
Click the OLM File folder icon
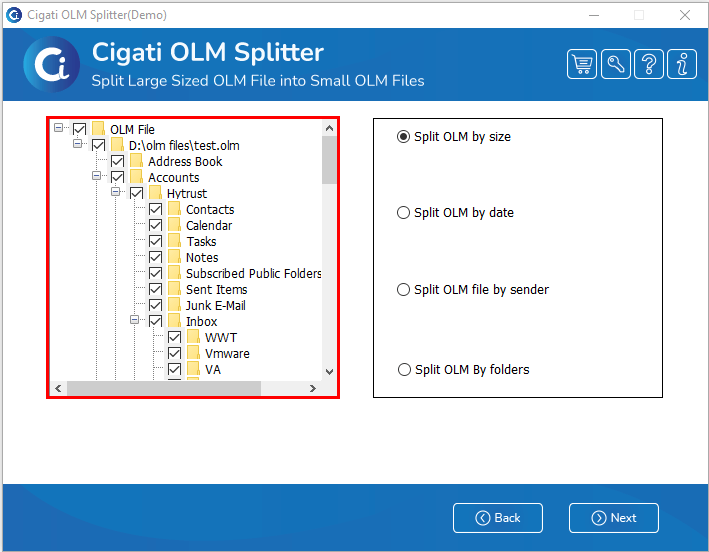(x=99, y=129)
